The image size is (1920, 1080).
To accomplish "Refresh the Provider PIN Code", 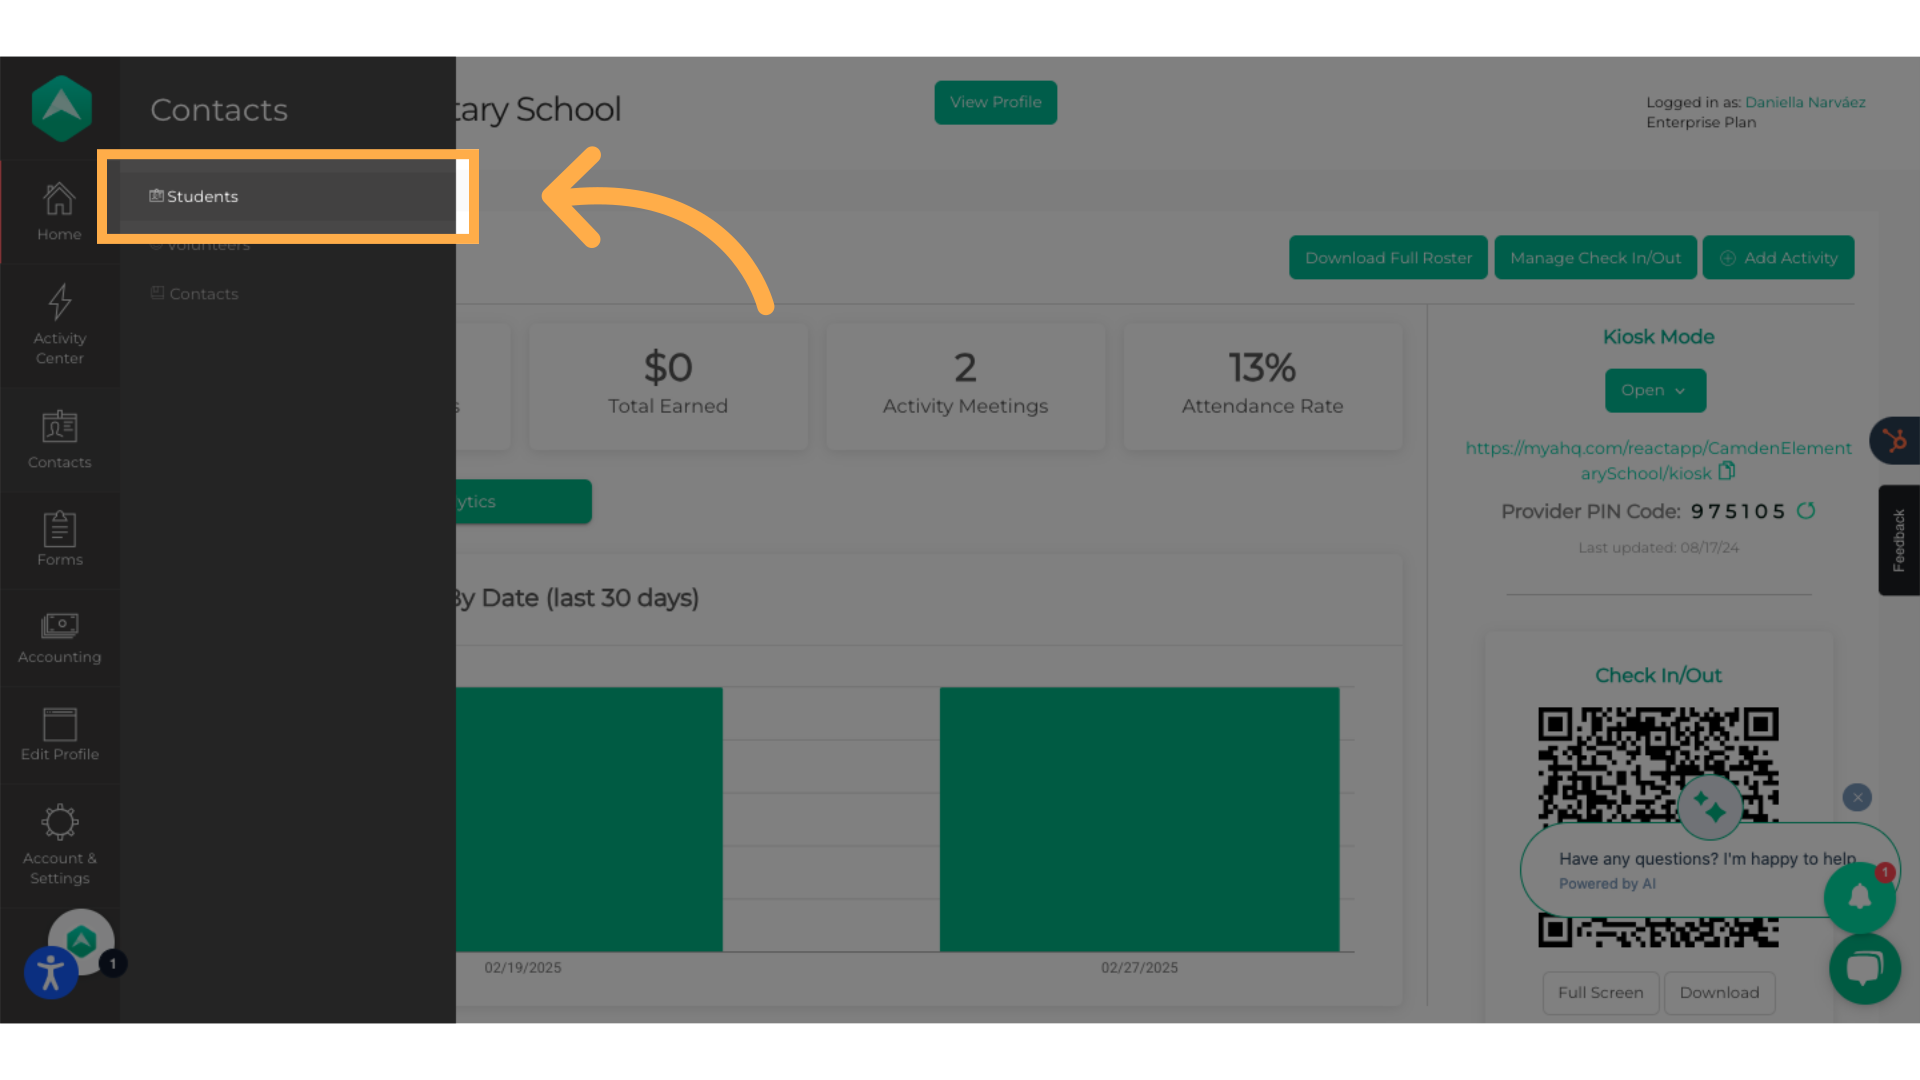I will pyautogui.click(x=1806, y=511).
